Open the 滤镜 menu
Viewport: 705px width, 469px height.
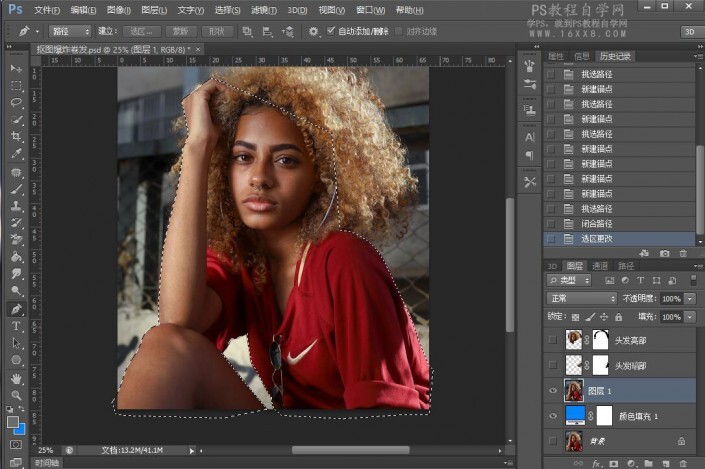point(264,10)
